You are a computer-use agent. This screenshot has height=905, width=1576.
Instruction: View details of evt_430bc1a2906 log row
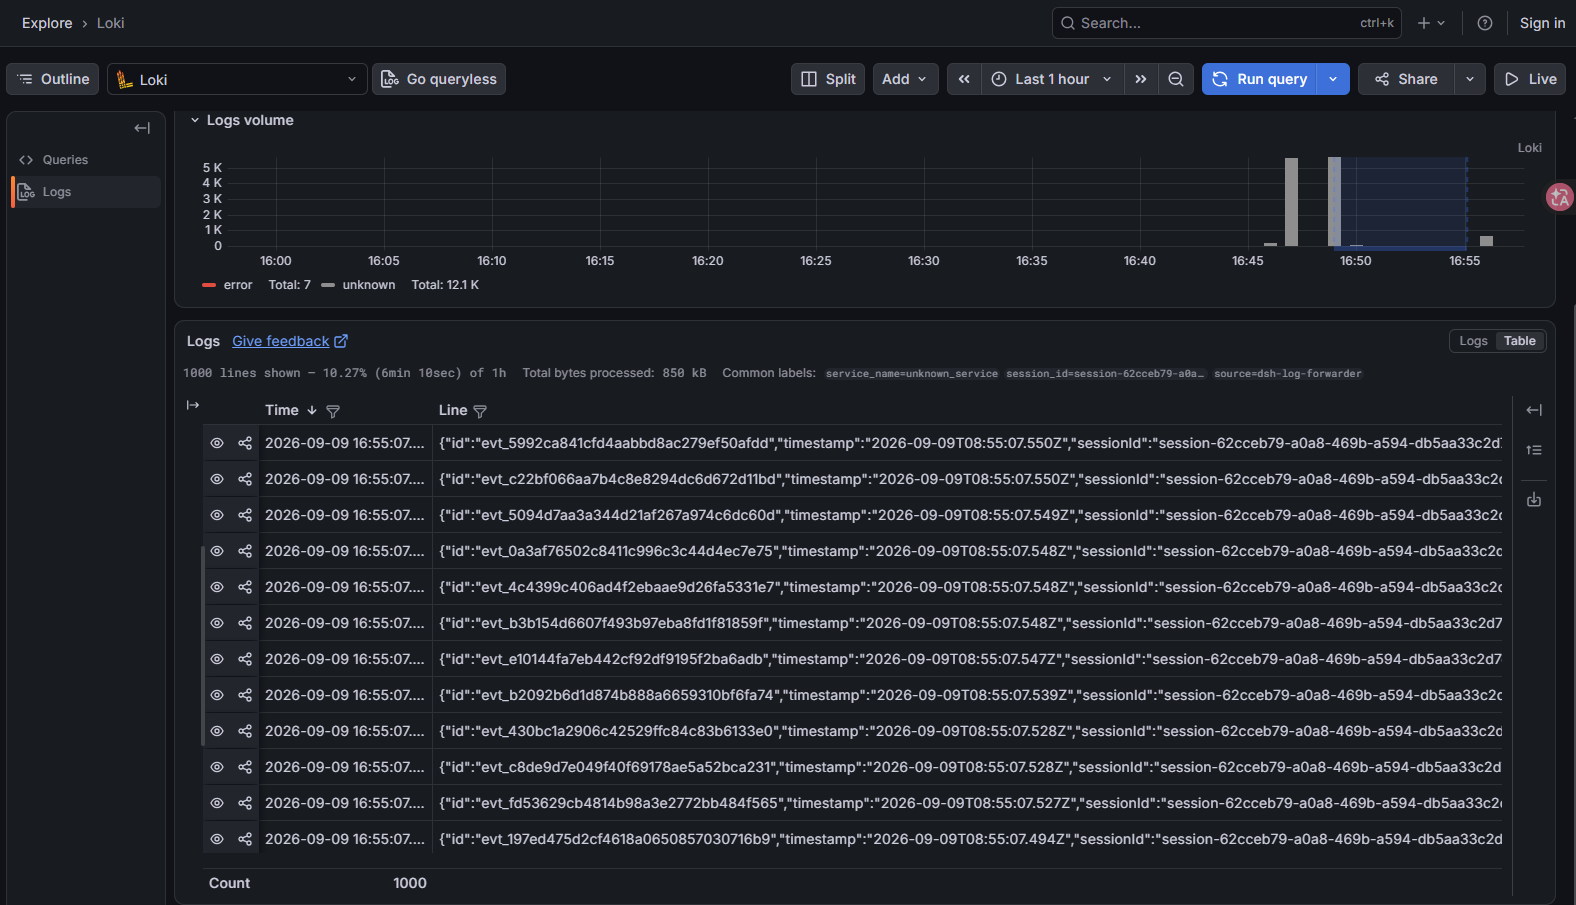coord(217,731)
